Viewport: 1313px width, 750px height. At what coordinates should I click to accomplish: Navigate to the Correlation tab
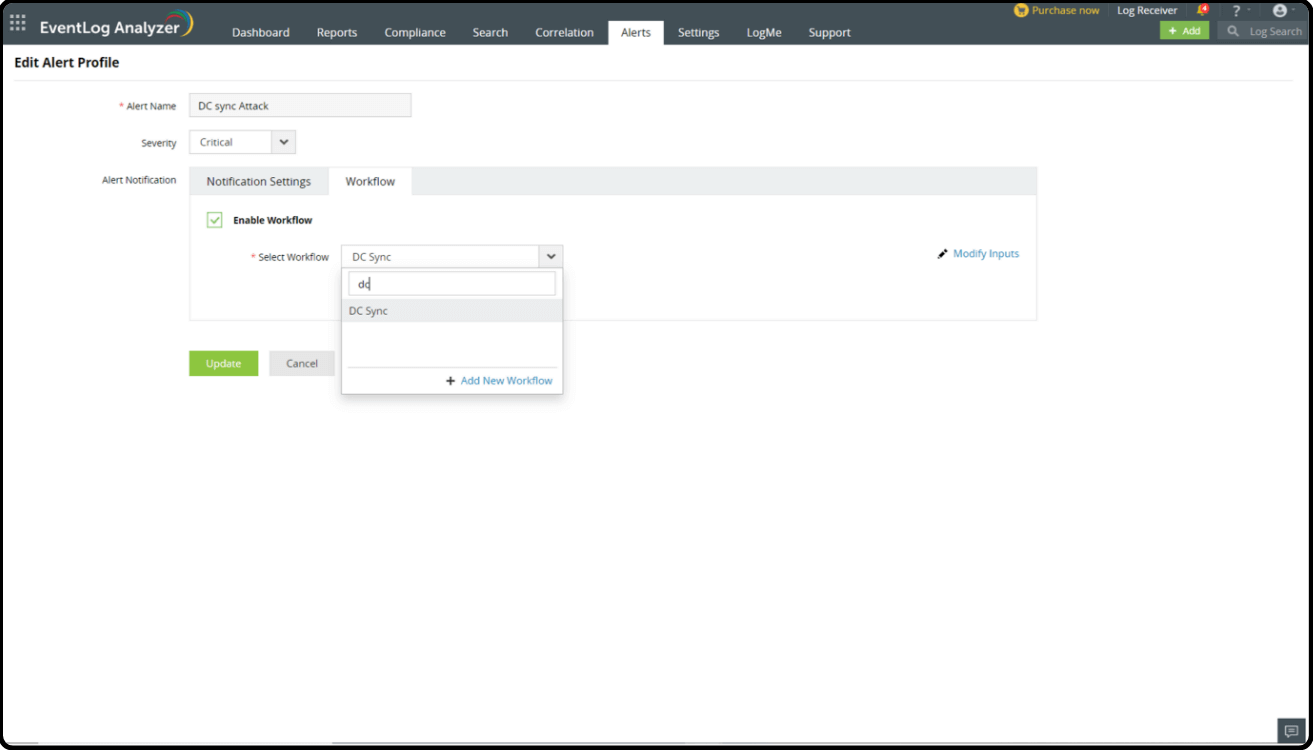coord(564,32)
